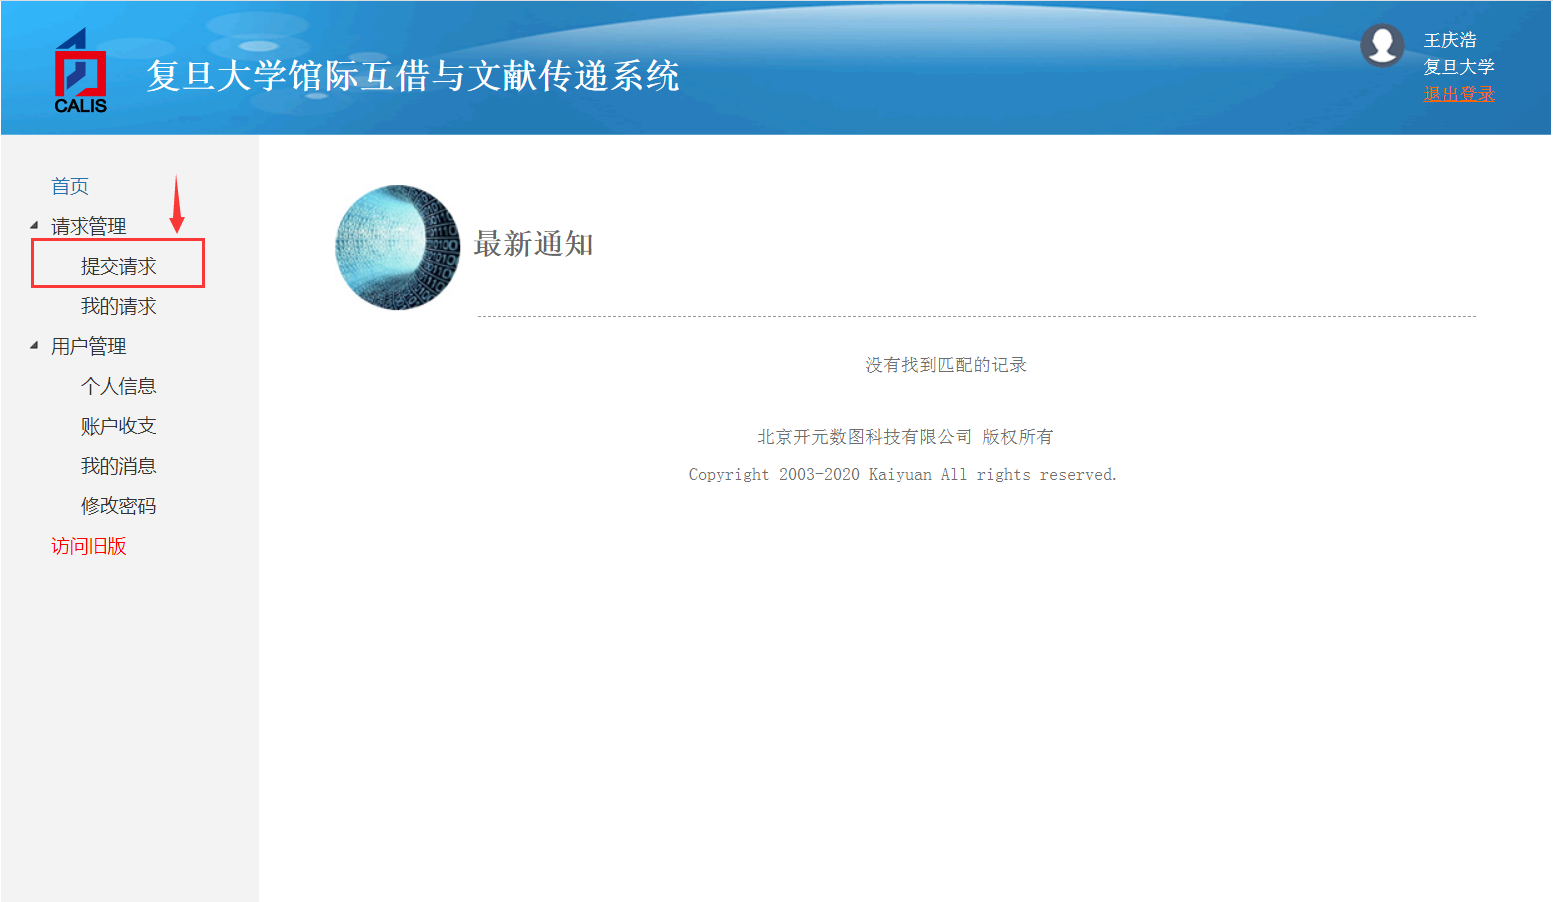The image size is (1553, 902).
Task: Click the user avatar icon
Action: pyautogui.click(x=1382, y=45)
